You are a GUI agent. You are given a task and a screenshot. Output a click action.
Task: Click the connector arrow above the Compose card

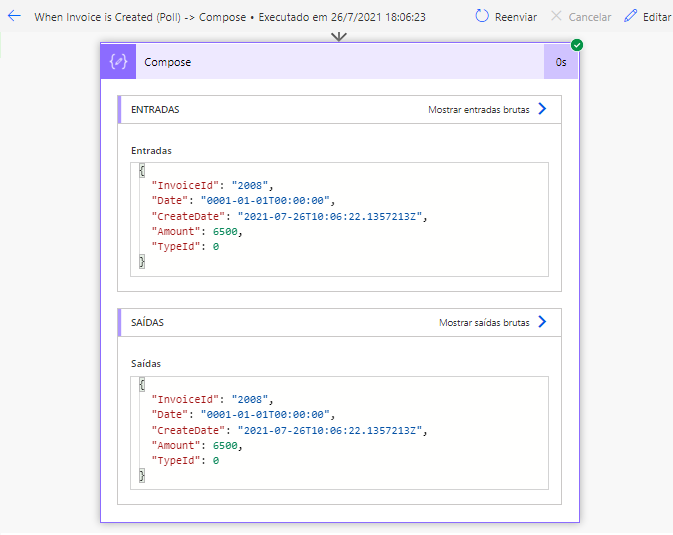[x=339, y=37]
